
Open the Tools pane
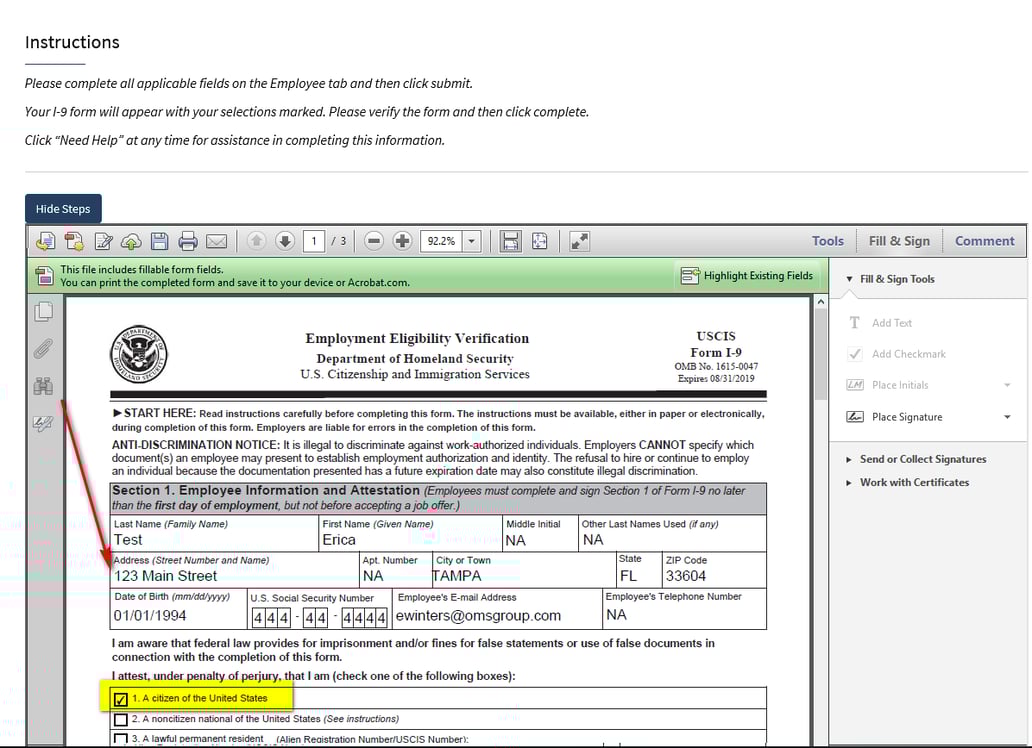tap(828, 240)
